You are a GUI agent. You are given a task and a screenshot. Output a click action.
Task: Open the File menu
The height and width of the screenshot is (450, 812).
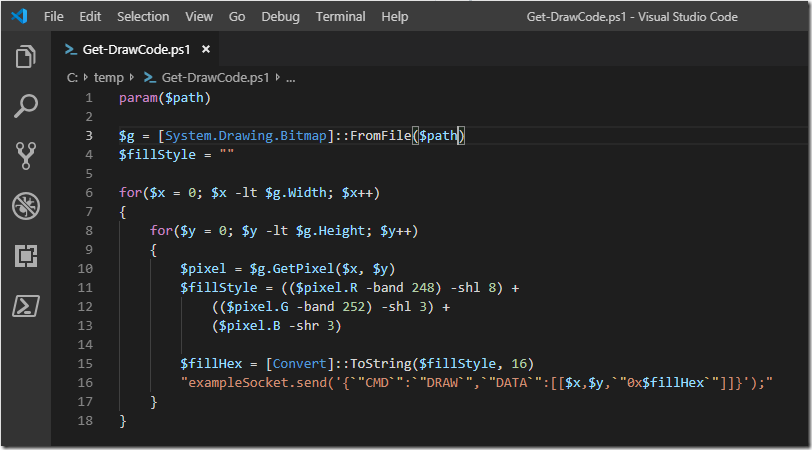[x=54, y=17]
